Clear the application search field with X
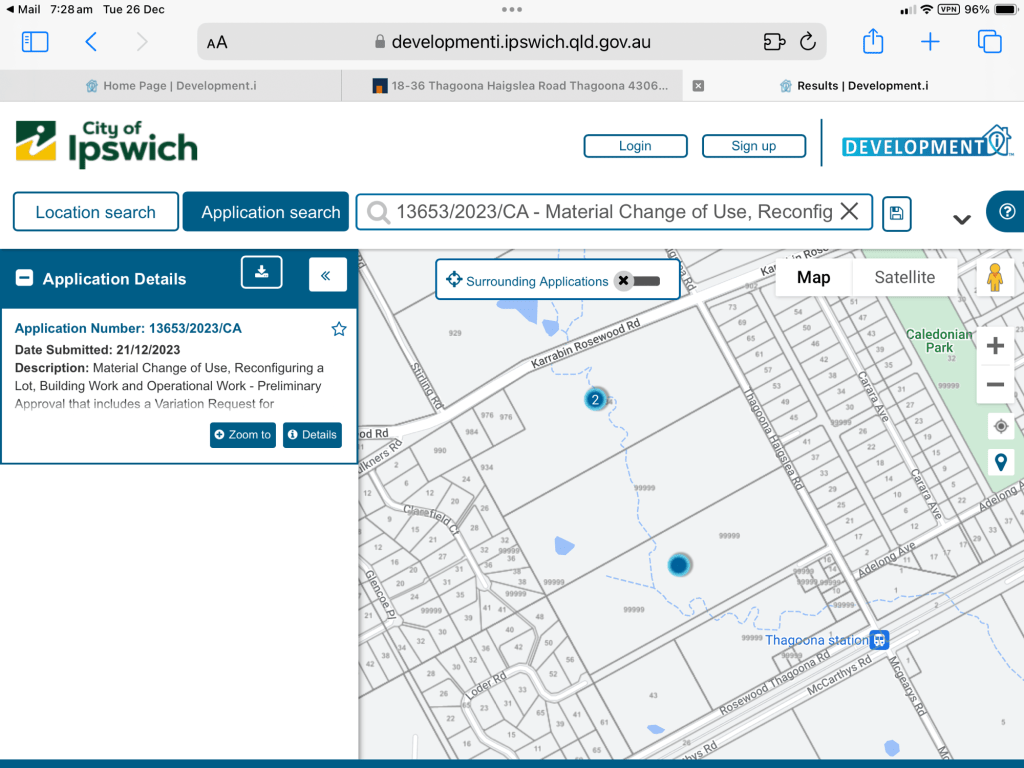The image size is (1024, 768). pyautogui.click(x=849, y=212)
